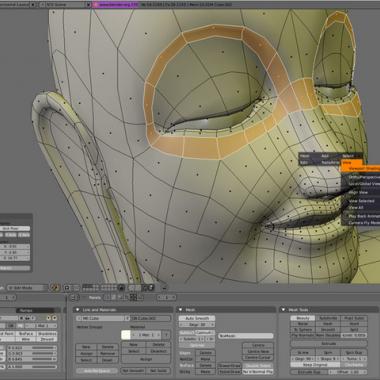Image resolution: width=380 pixels, height=380 pixels.
Task: Click the Limit value field in Mesh Tools
Action: [354, 335]
